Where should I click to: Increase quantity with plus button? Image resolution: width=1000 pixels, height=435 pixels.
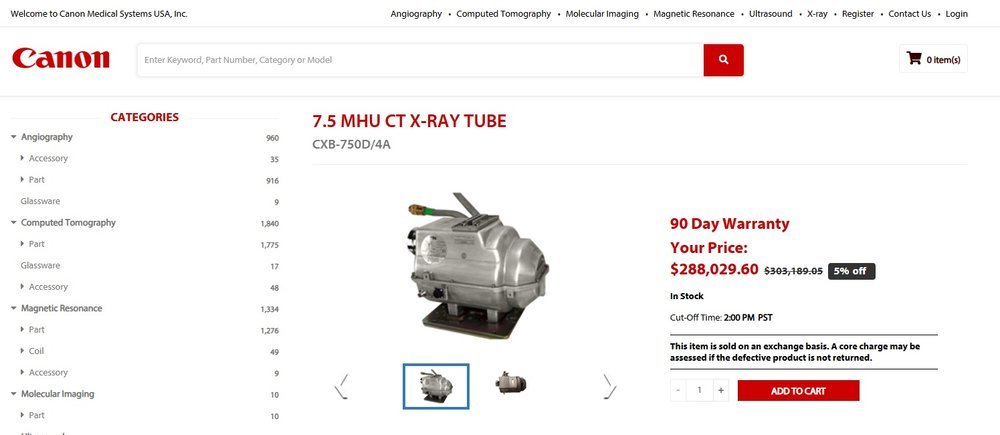(x=721, y=390)
